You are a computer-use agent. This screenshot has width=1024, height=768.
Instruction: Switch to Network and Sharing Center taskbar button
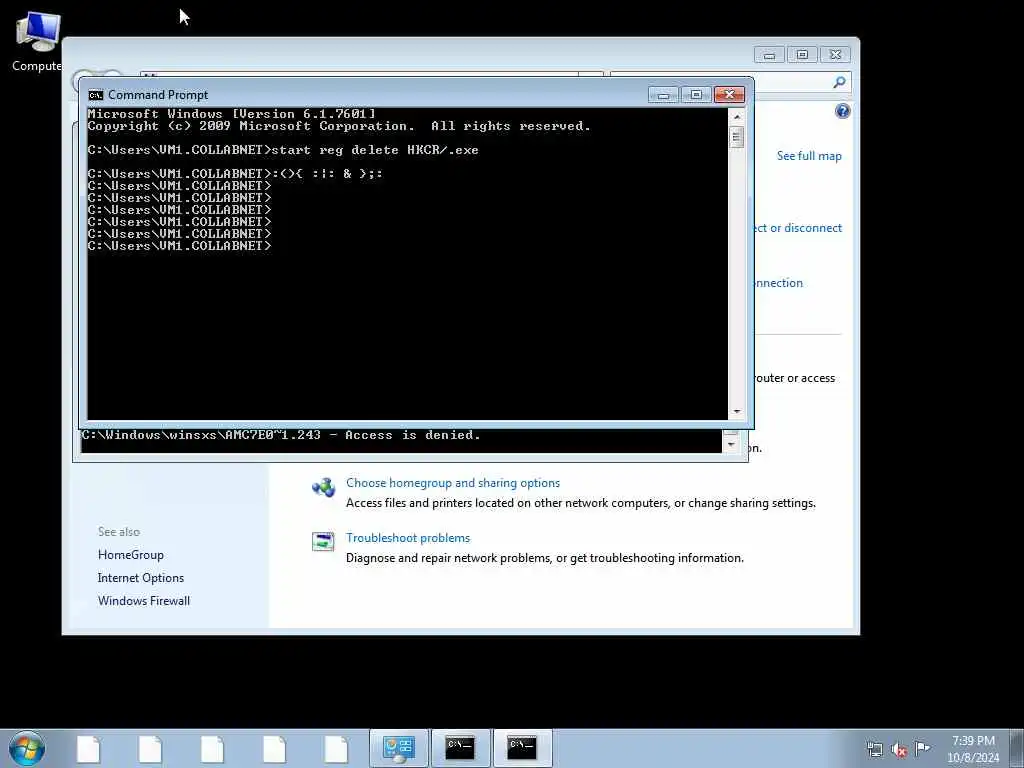tap(398, 748)
